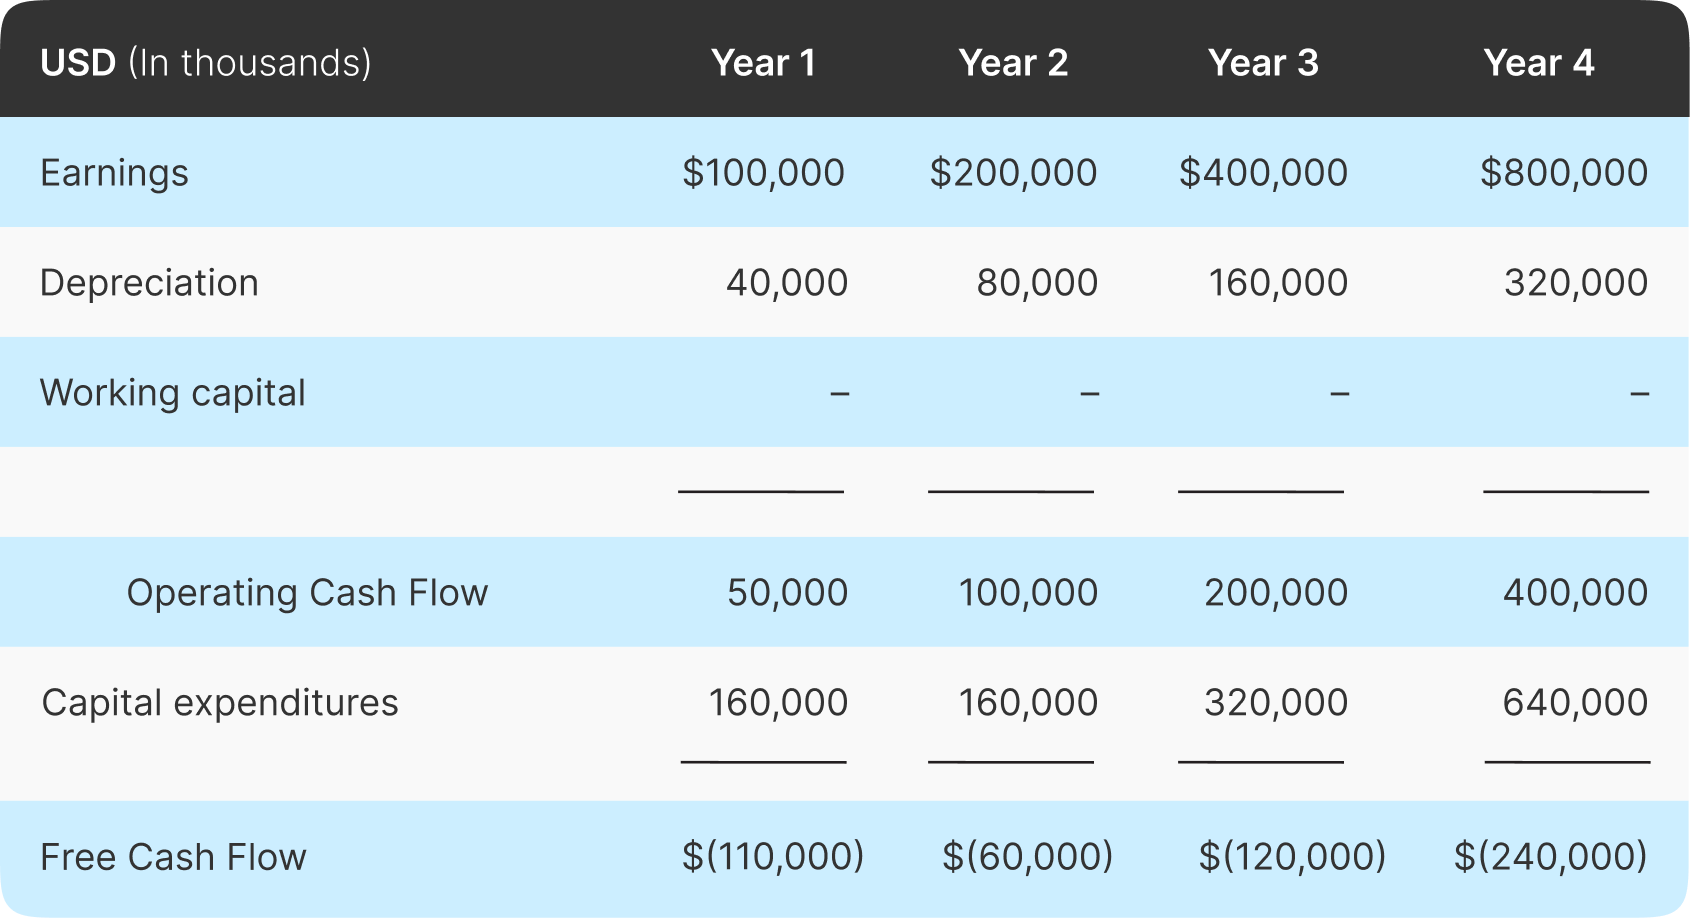The image size is (1690, 919).
Task: Select the Year 4 column header
Action: coord(1538,63)
